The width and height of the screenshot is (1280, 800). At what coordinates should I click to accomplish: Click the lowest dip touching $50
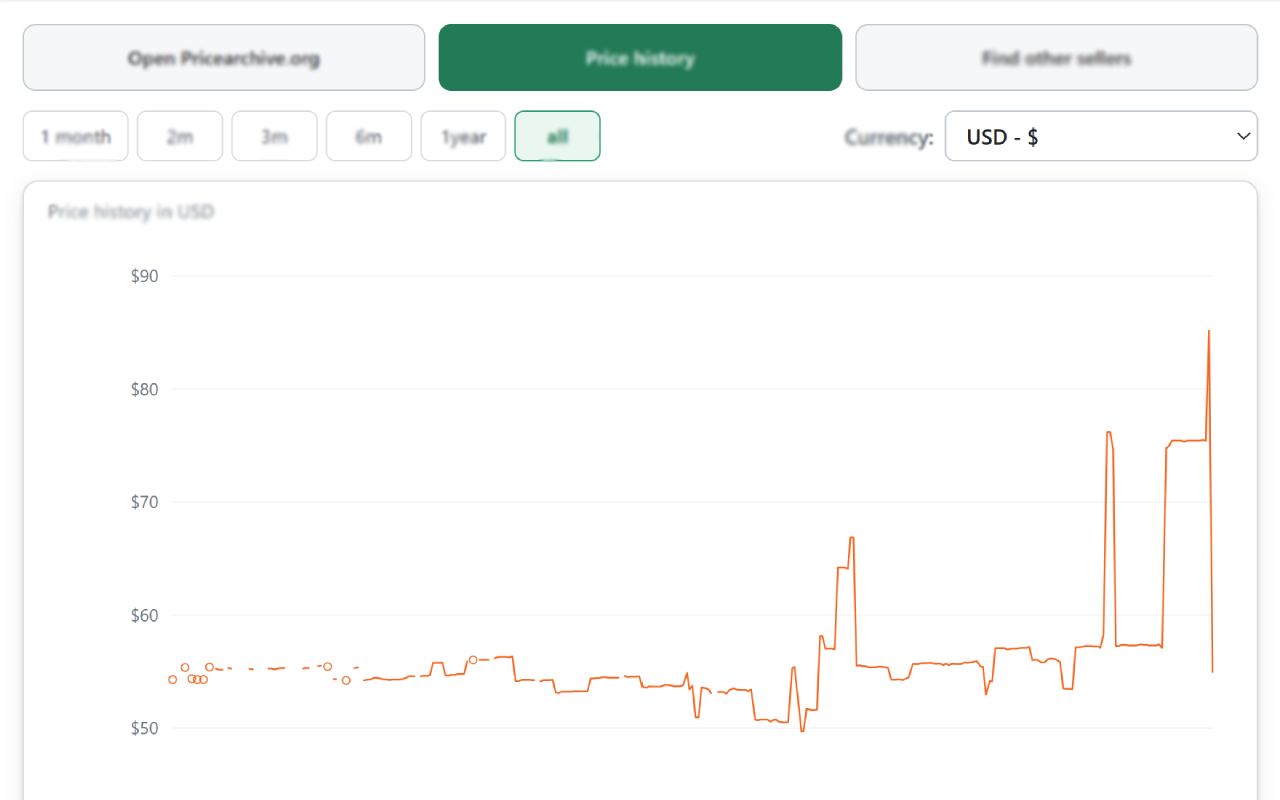pos(802,731)
